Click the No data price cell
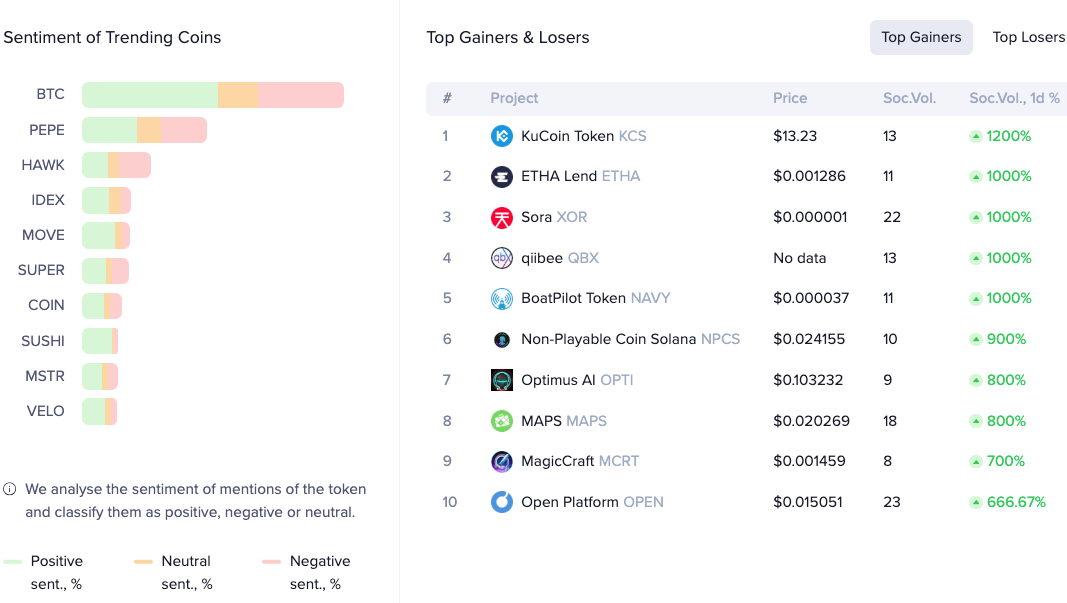The width and height of the screenshot is (1067, 603). [800, 258]
